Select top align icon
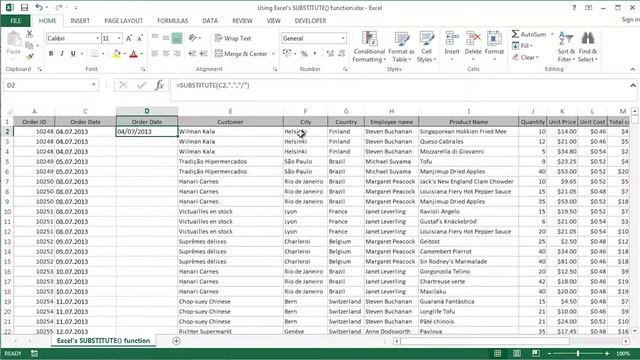Screen dimensions: 640x360 coord(155,38)
